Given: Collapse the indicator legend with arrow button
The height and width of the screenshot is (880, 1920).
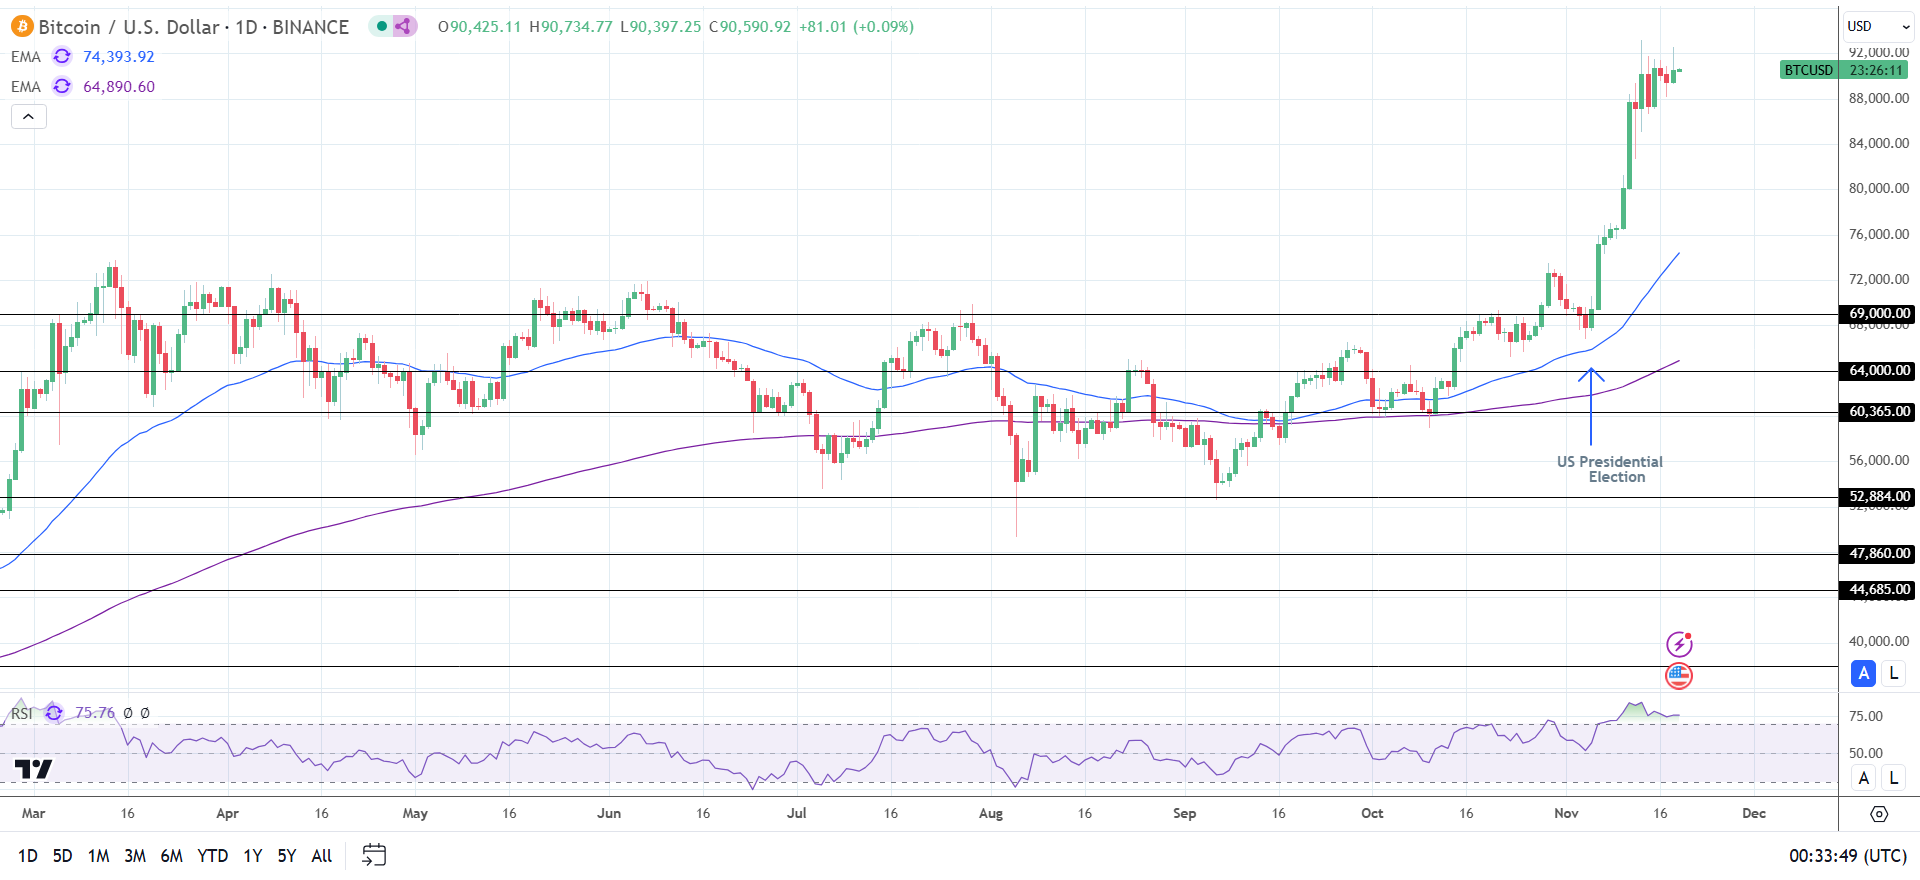Looking at the screenshot, I should [29, 117].
